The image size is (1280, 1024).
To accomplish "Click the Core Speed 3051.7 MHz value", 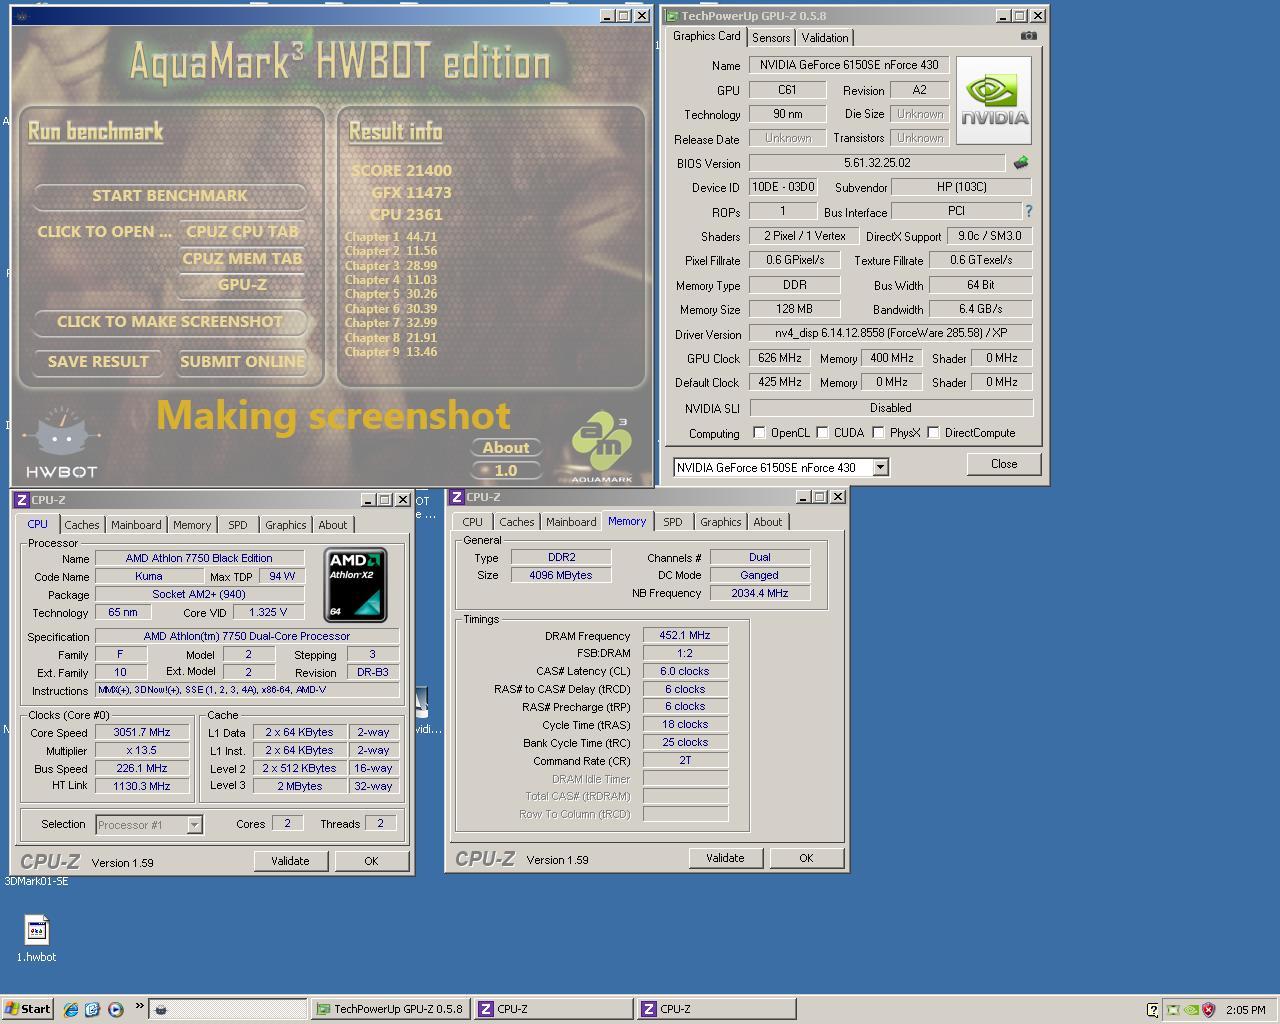I will coord(142,733).
